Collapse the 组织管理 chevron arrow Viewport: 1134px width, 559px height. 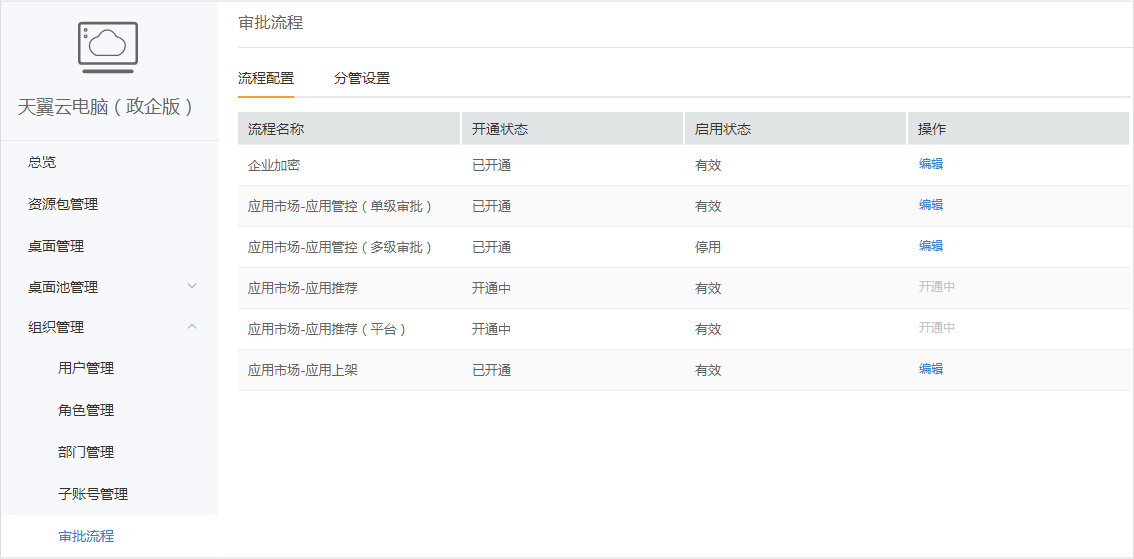193,327
